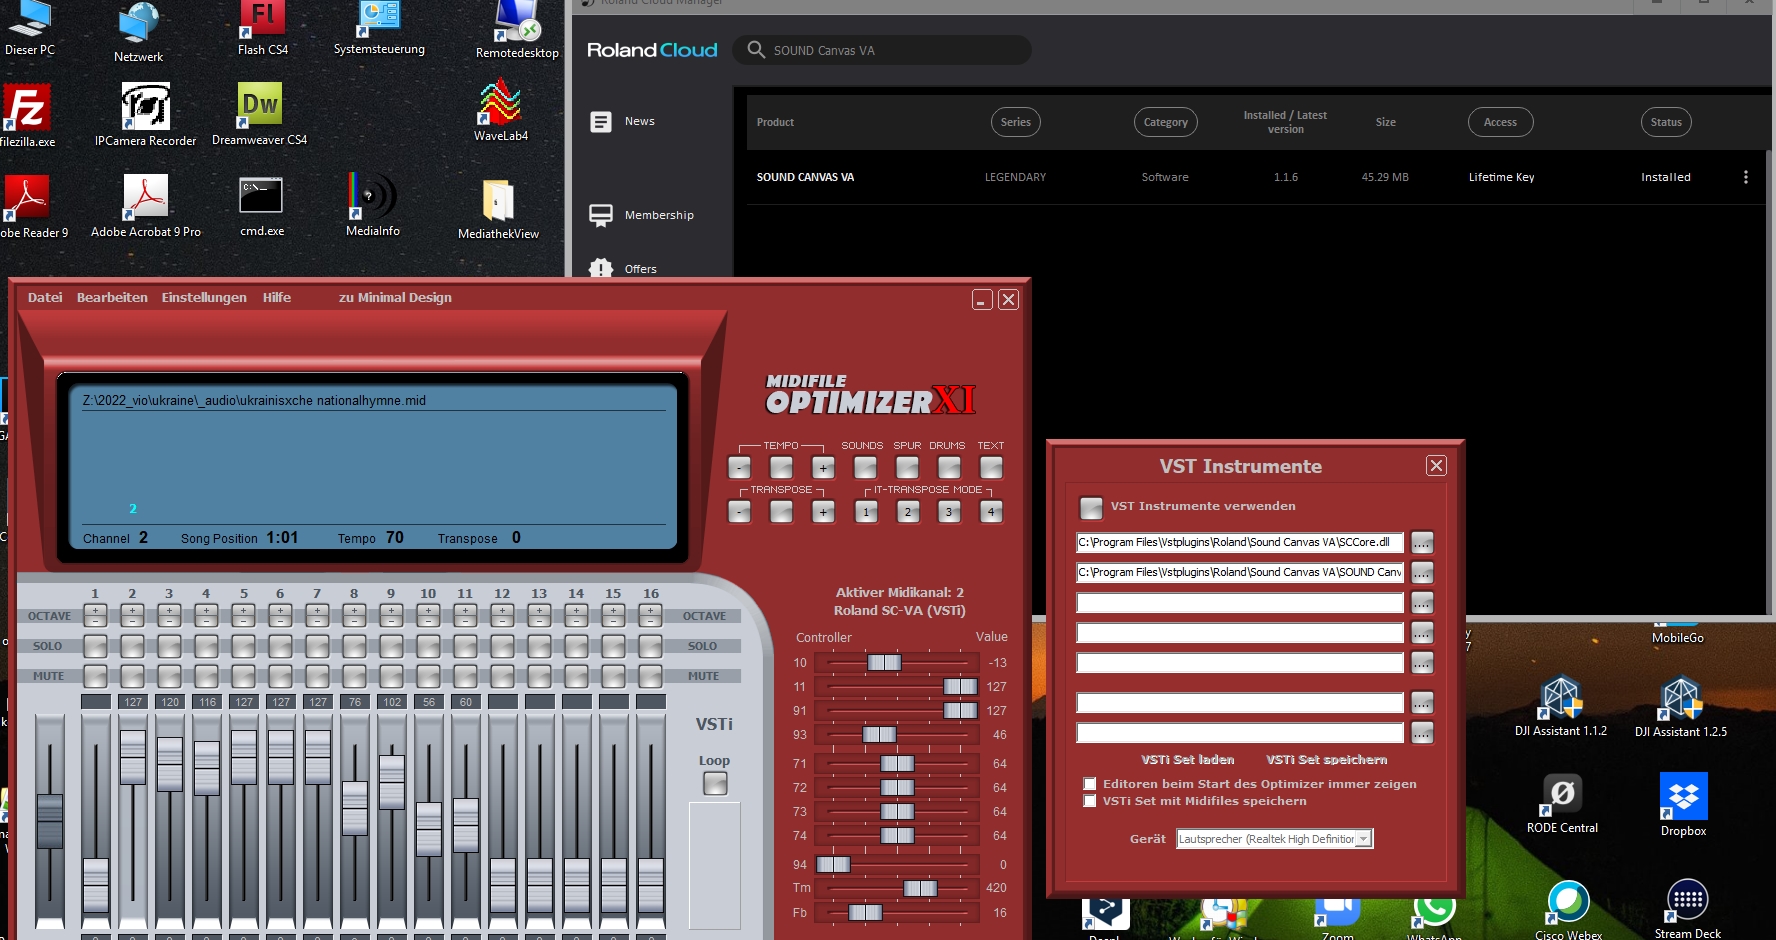
Task: Launch cmd.exe desktop shortcut
Action: (x=261, y=205)
